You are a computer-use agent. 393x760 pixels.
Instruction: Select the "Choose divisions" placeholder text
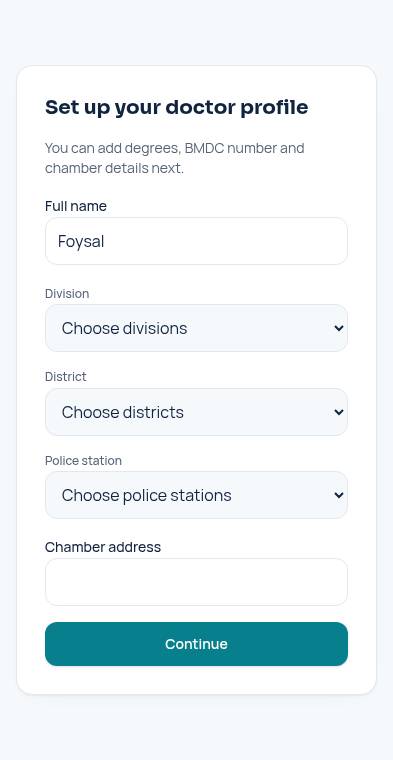pos(124,328)
